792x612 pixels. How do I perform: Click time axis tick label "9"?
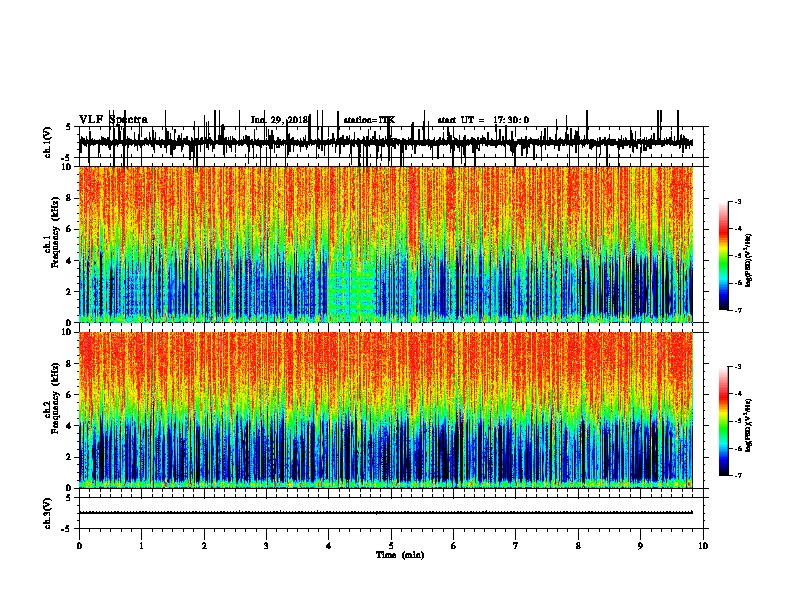pyautogui.click(x=640, y=546)
